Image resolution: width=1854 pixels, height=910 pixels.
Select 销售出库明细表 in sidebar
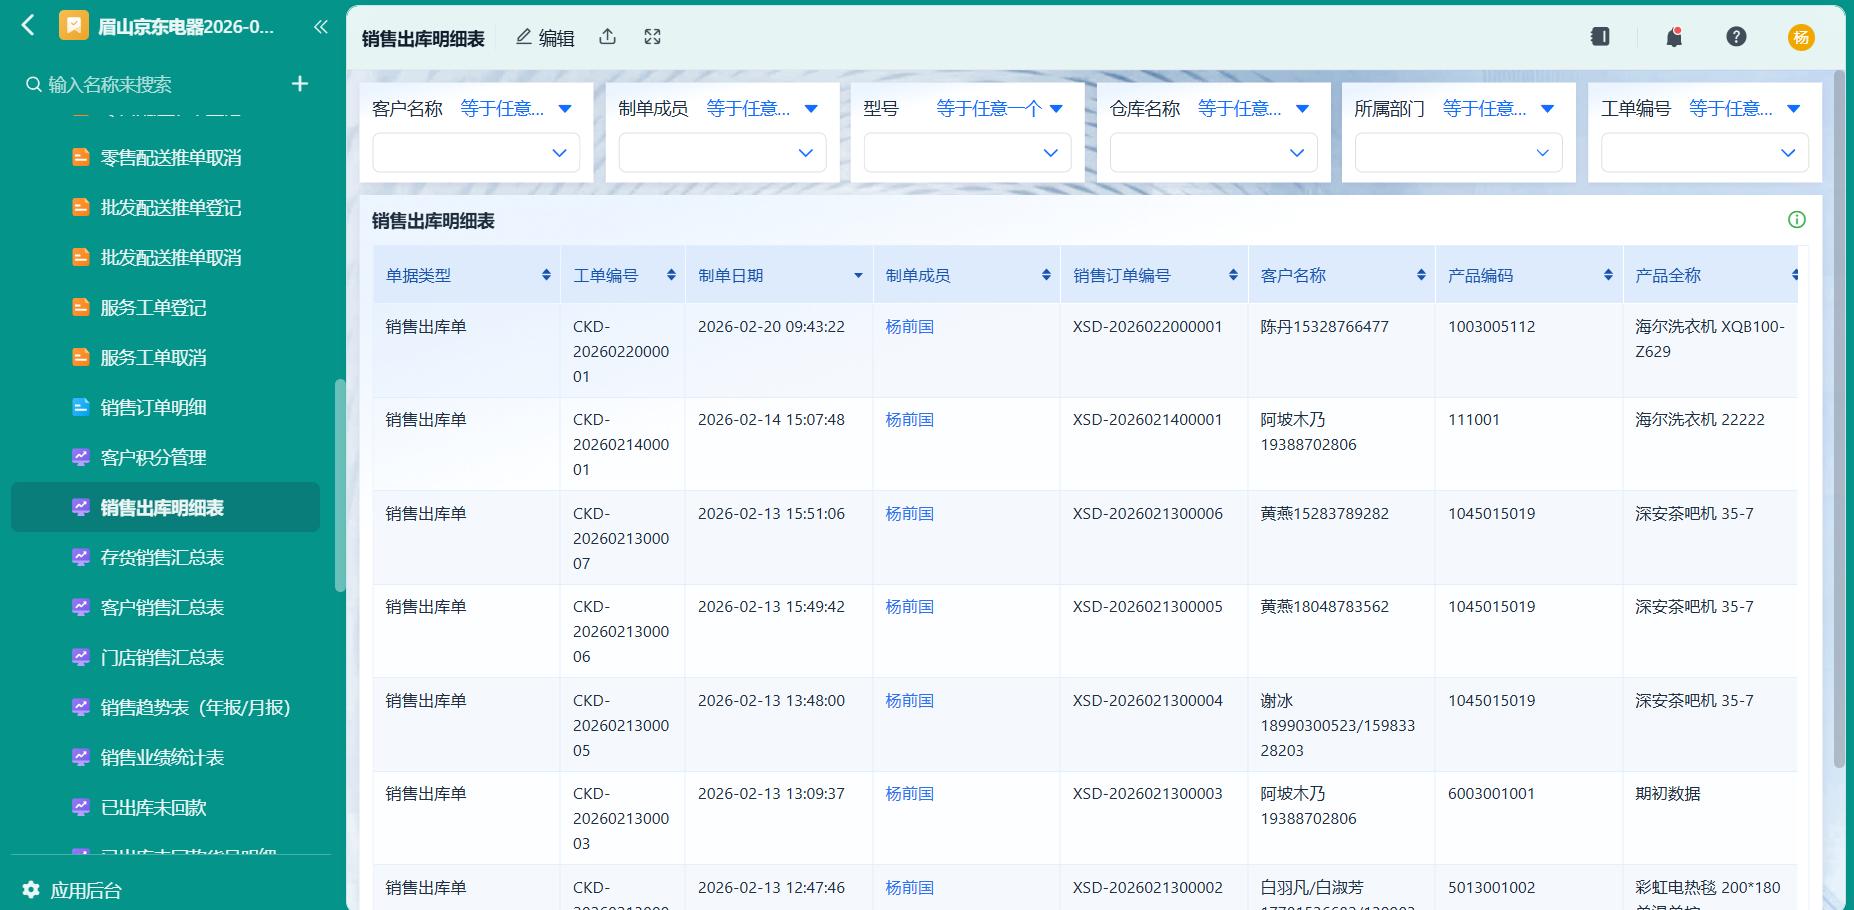click(x=165, y=508)
